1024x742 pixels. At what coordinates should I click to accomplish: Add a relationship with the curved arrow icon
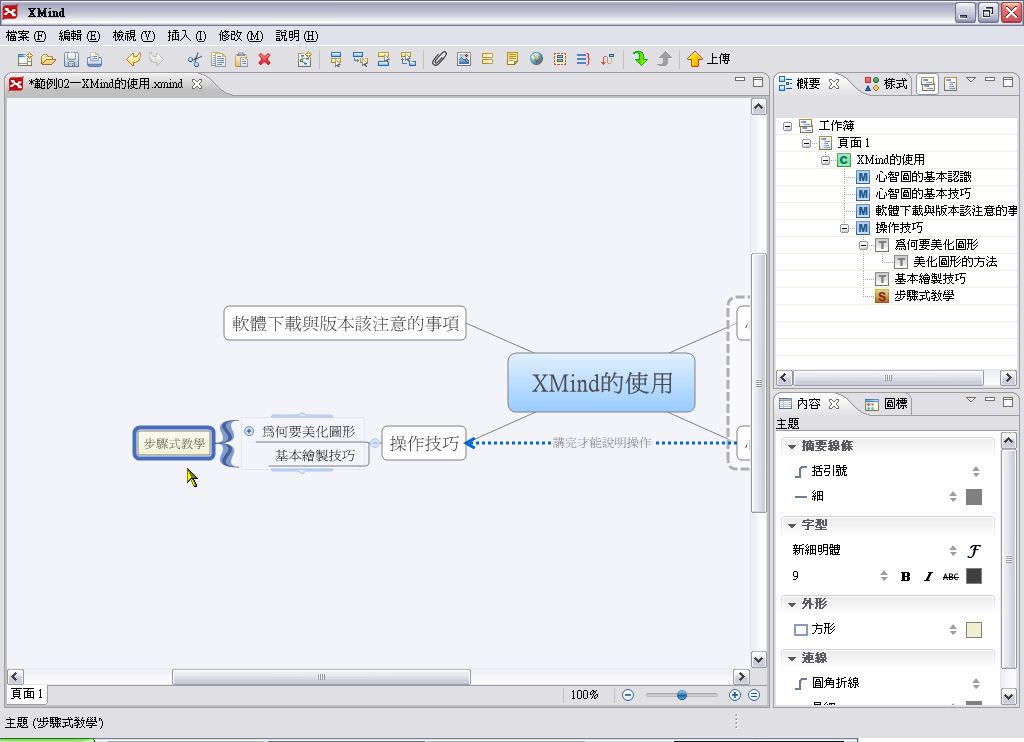(x=607, y=59)
